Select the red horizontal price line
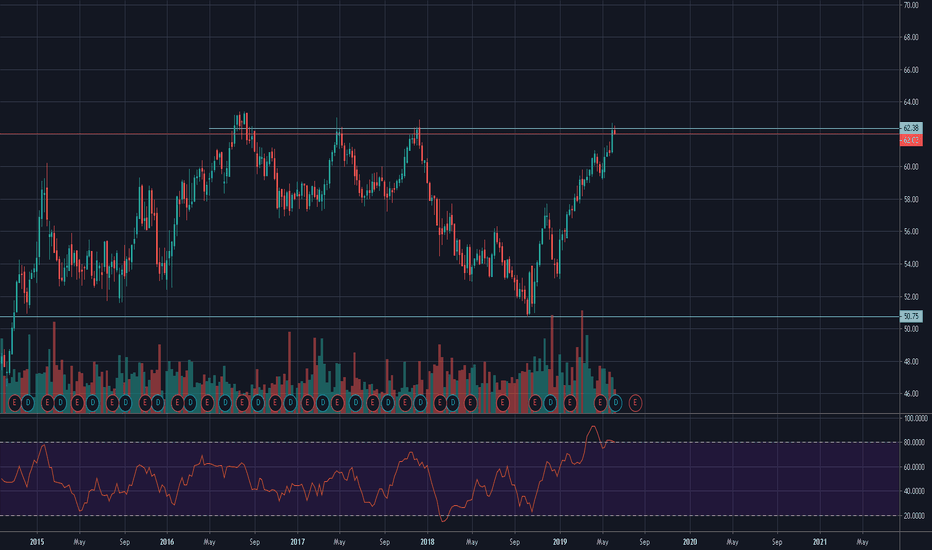The height and width of the screenshot is (550, 932). coord(449,134)
